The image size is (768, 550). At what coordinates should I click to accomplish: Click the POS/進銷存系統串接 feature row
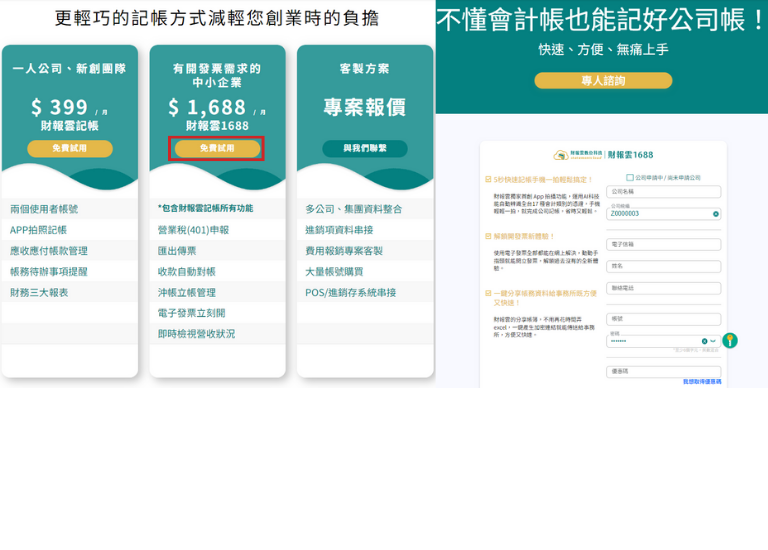(365, 292)
